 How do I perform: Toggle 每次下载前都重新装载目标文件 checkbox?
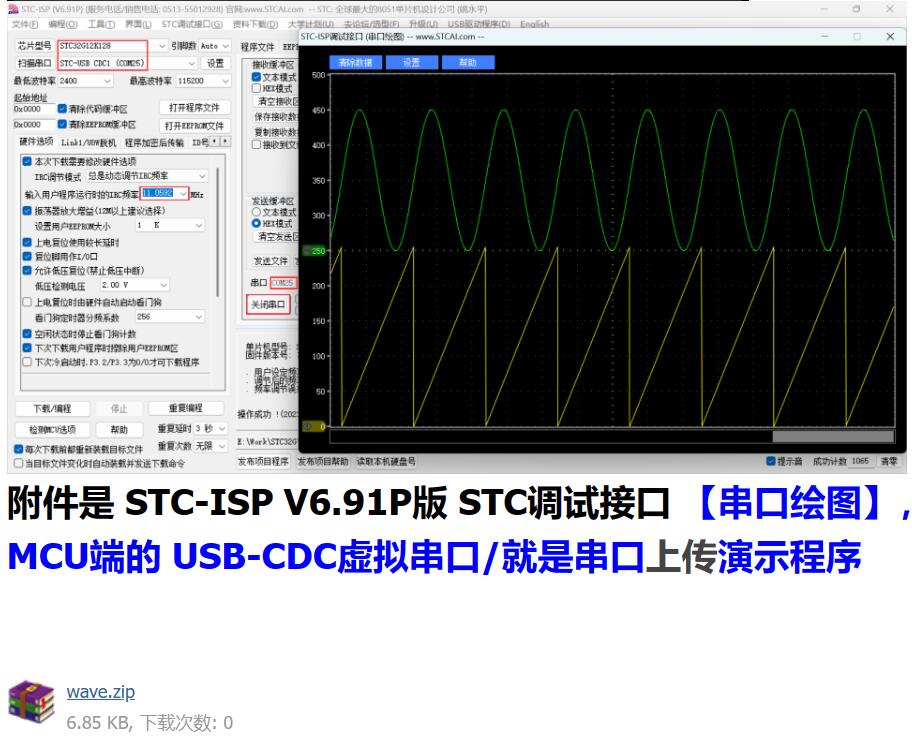click(x=19, y=449)
